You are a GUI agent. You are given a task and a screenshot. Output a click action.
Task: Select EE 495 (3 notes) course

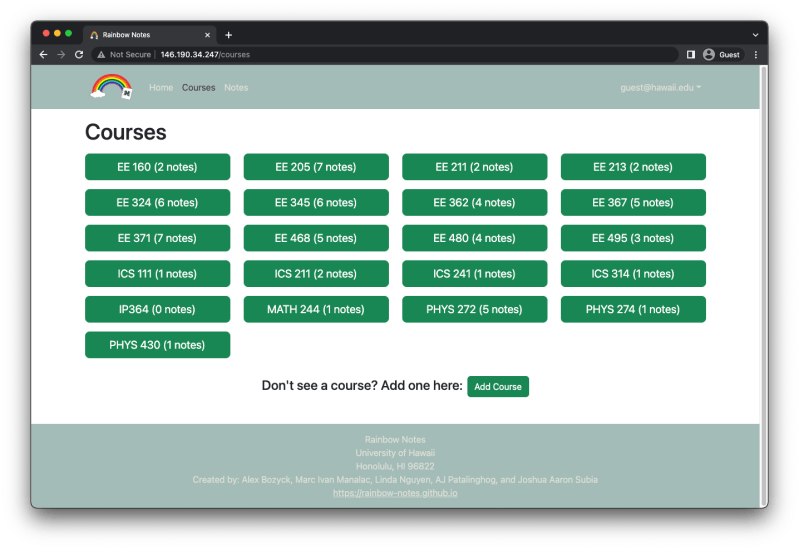pyautogui.click(x=633, y=238)
